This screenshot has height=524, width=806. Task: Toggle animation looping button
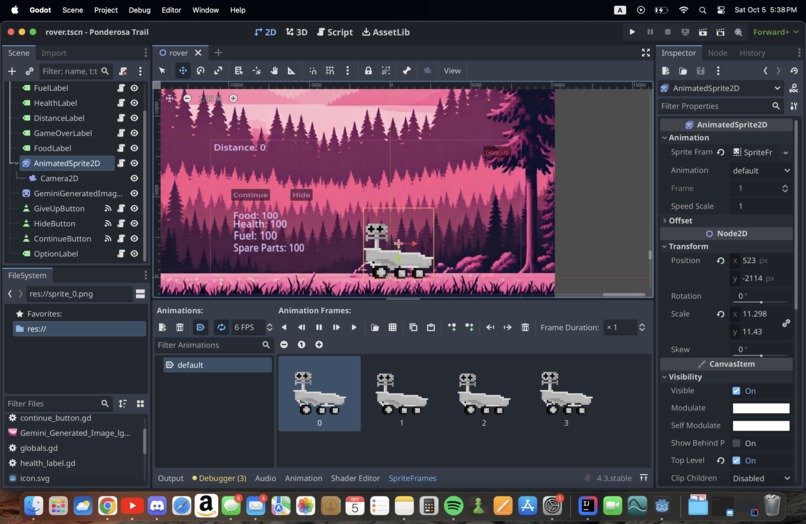click(x=221, y=328)
